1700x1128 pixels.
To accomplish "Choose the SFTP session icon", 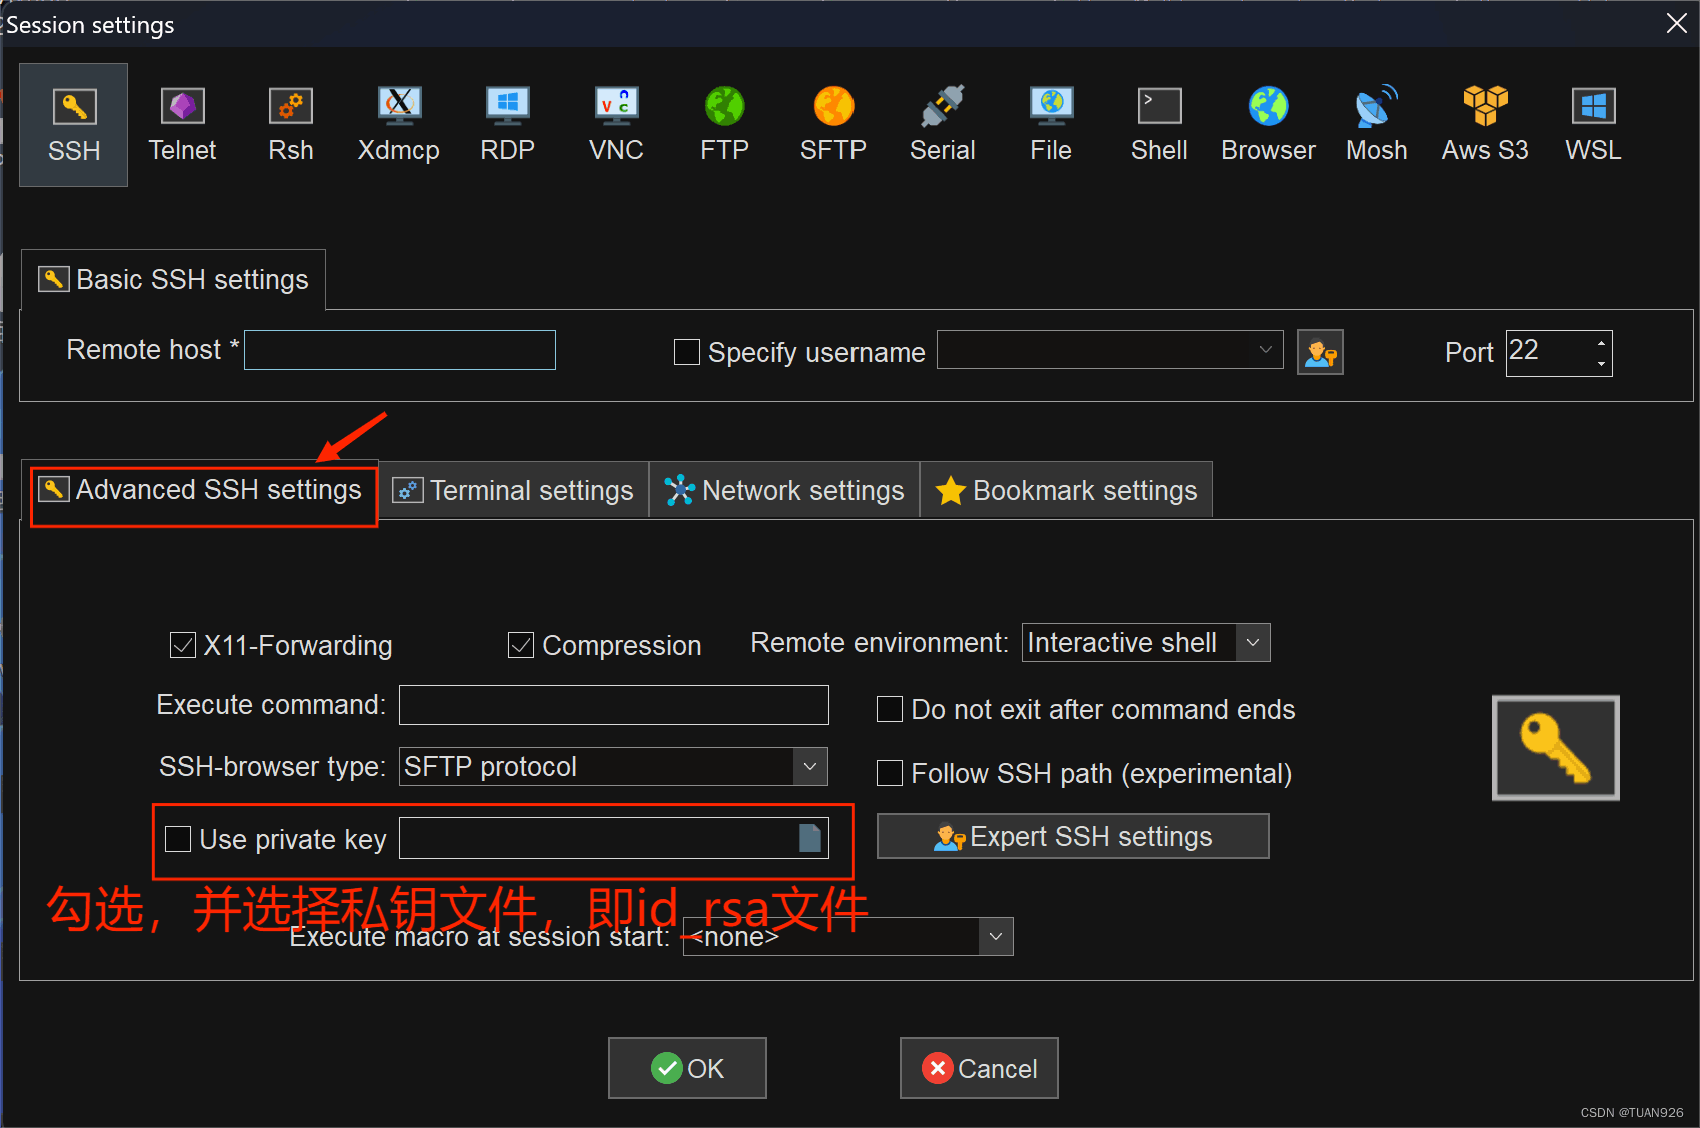I will (833, 124).
